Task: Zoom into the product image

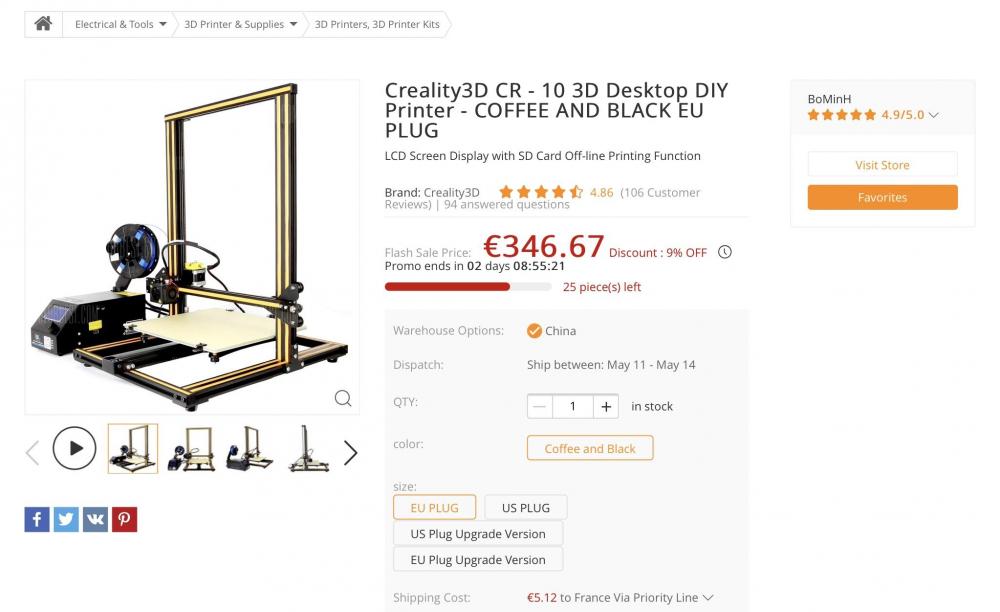Action: [x=343, y=399]
